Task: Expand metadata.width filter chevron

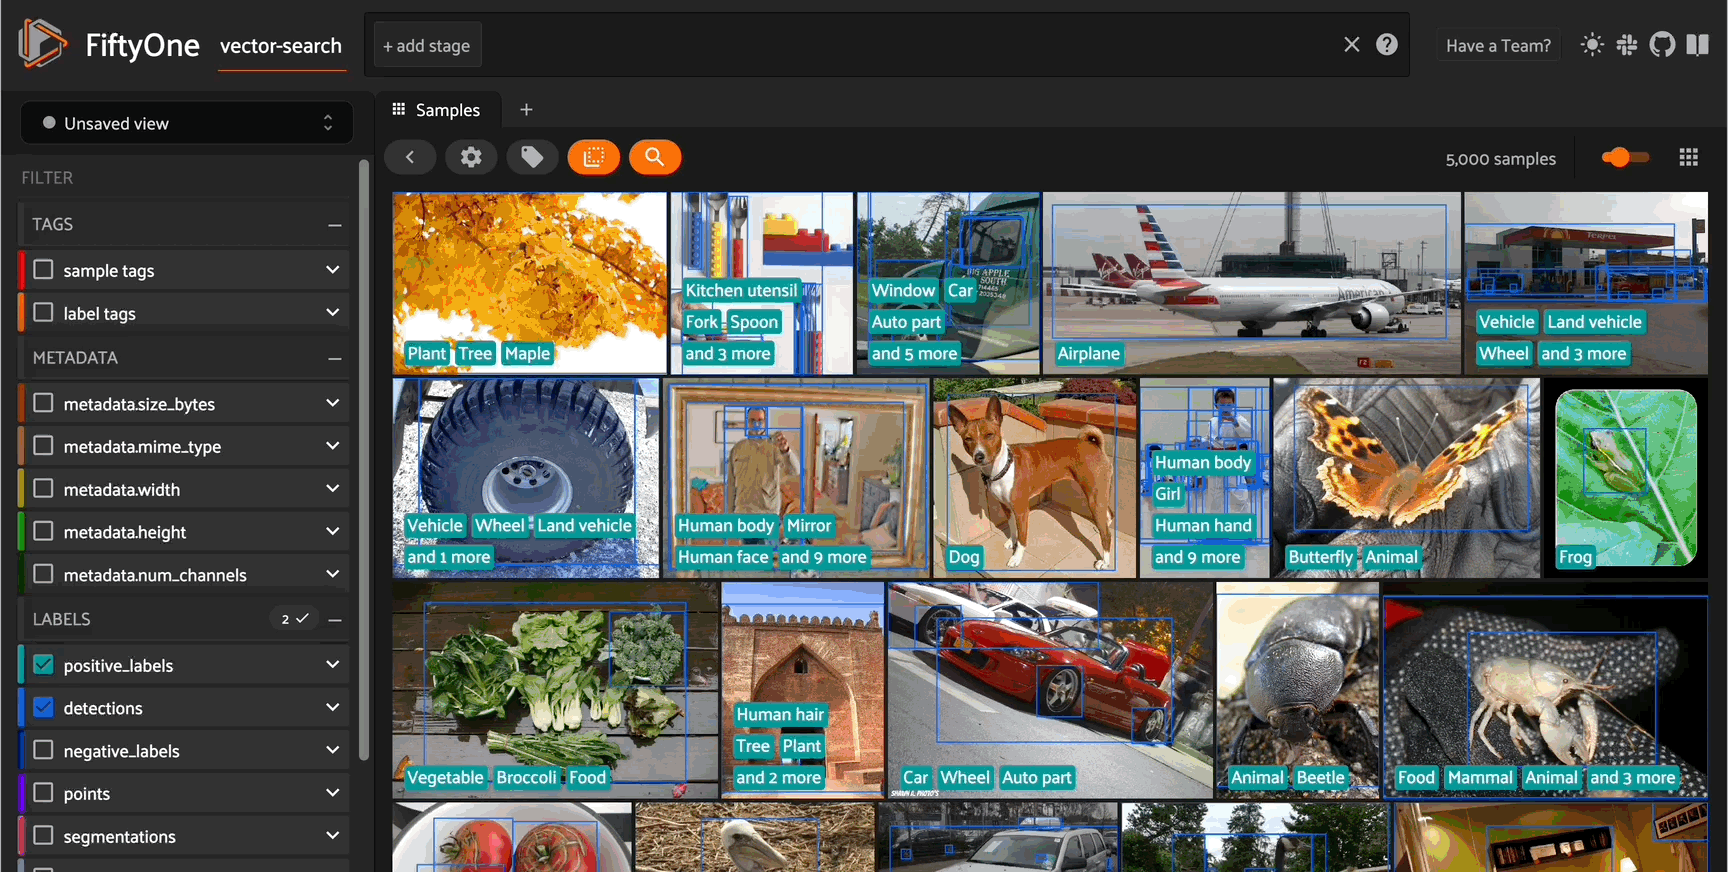Action: pyautogui.click(x=333, y=489)
